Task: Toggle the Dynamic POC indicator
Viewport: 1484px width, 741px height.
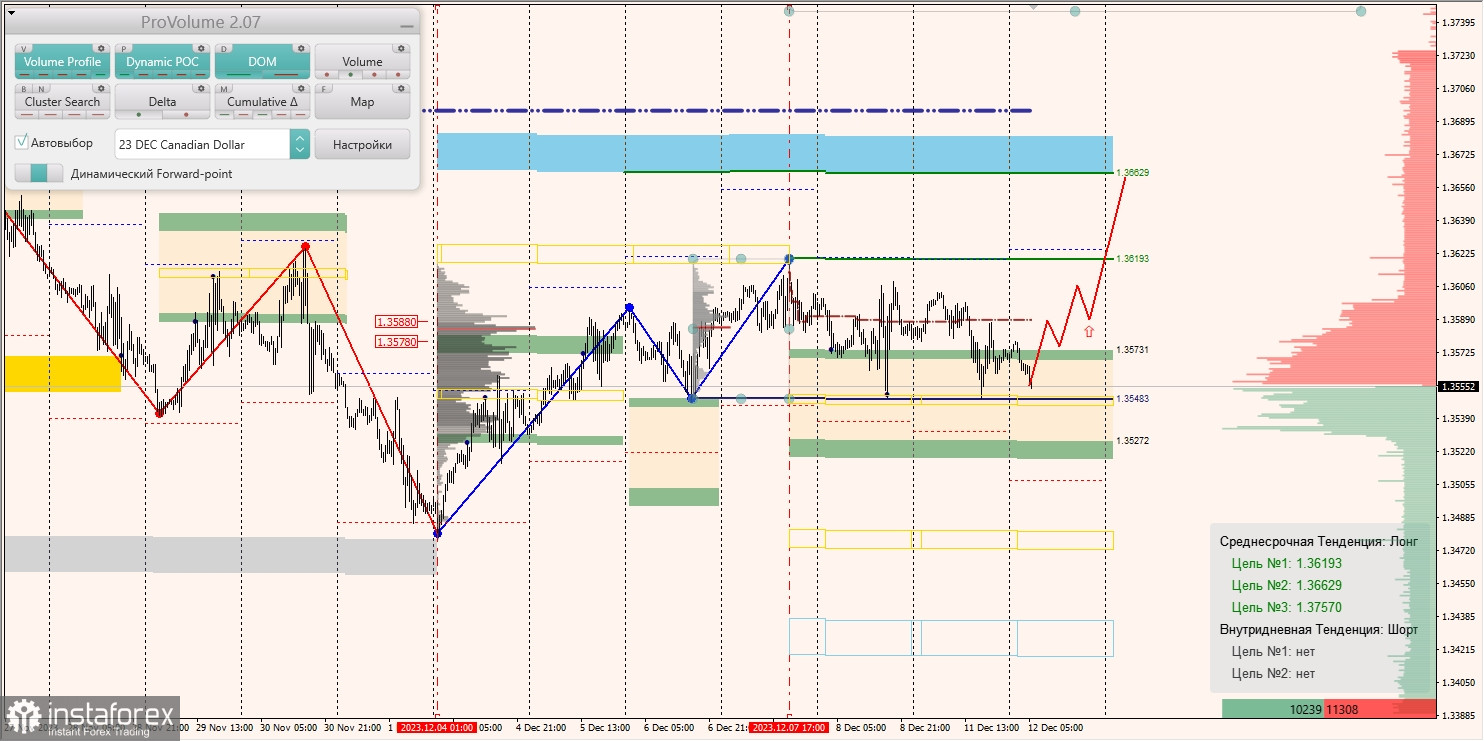Action: click(x=162, y=61)
